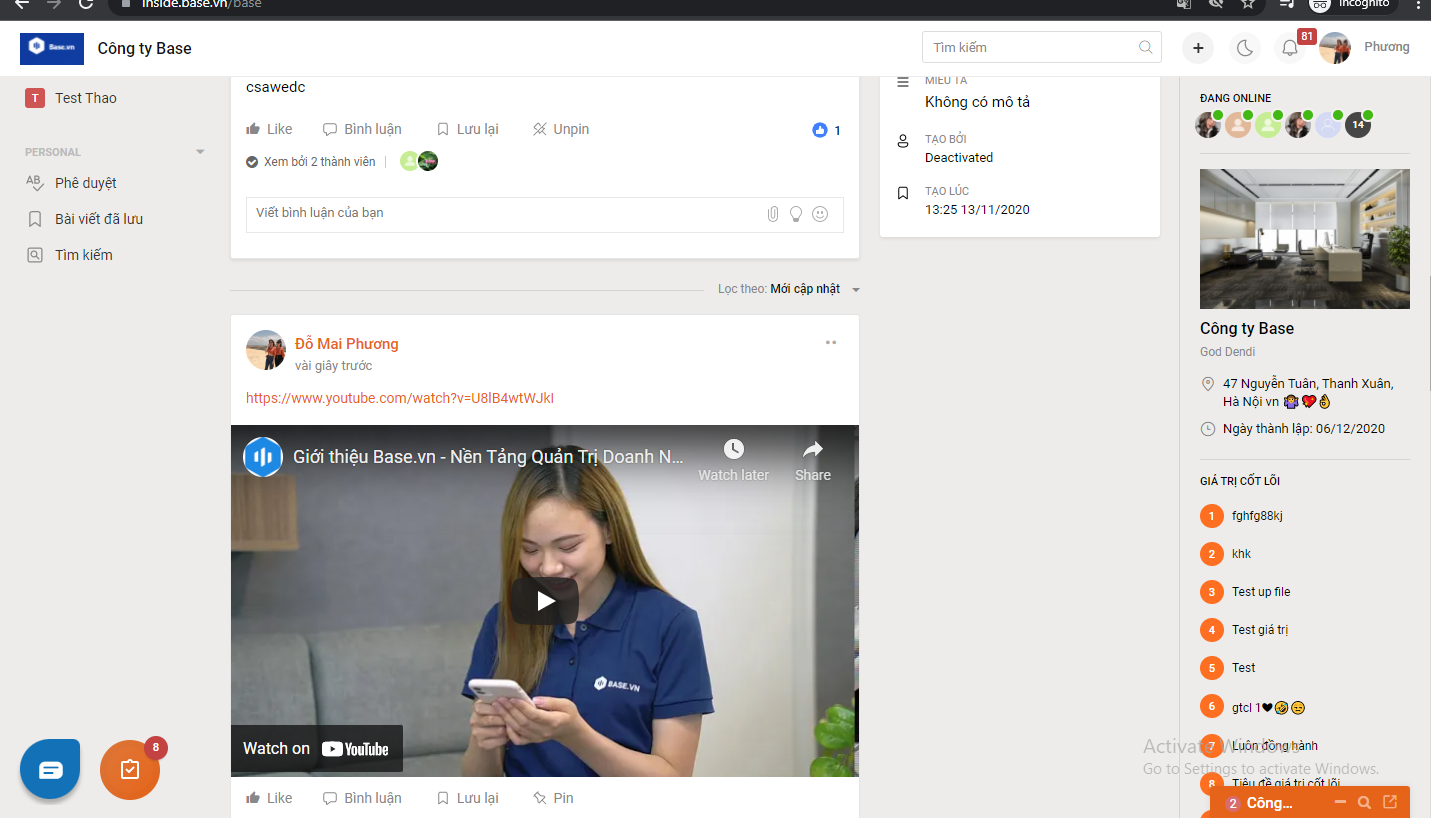This screenshot has width=1431, height=818.
Task: Click Công ty Base title in right panel
Action: (1247, 329)
